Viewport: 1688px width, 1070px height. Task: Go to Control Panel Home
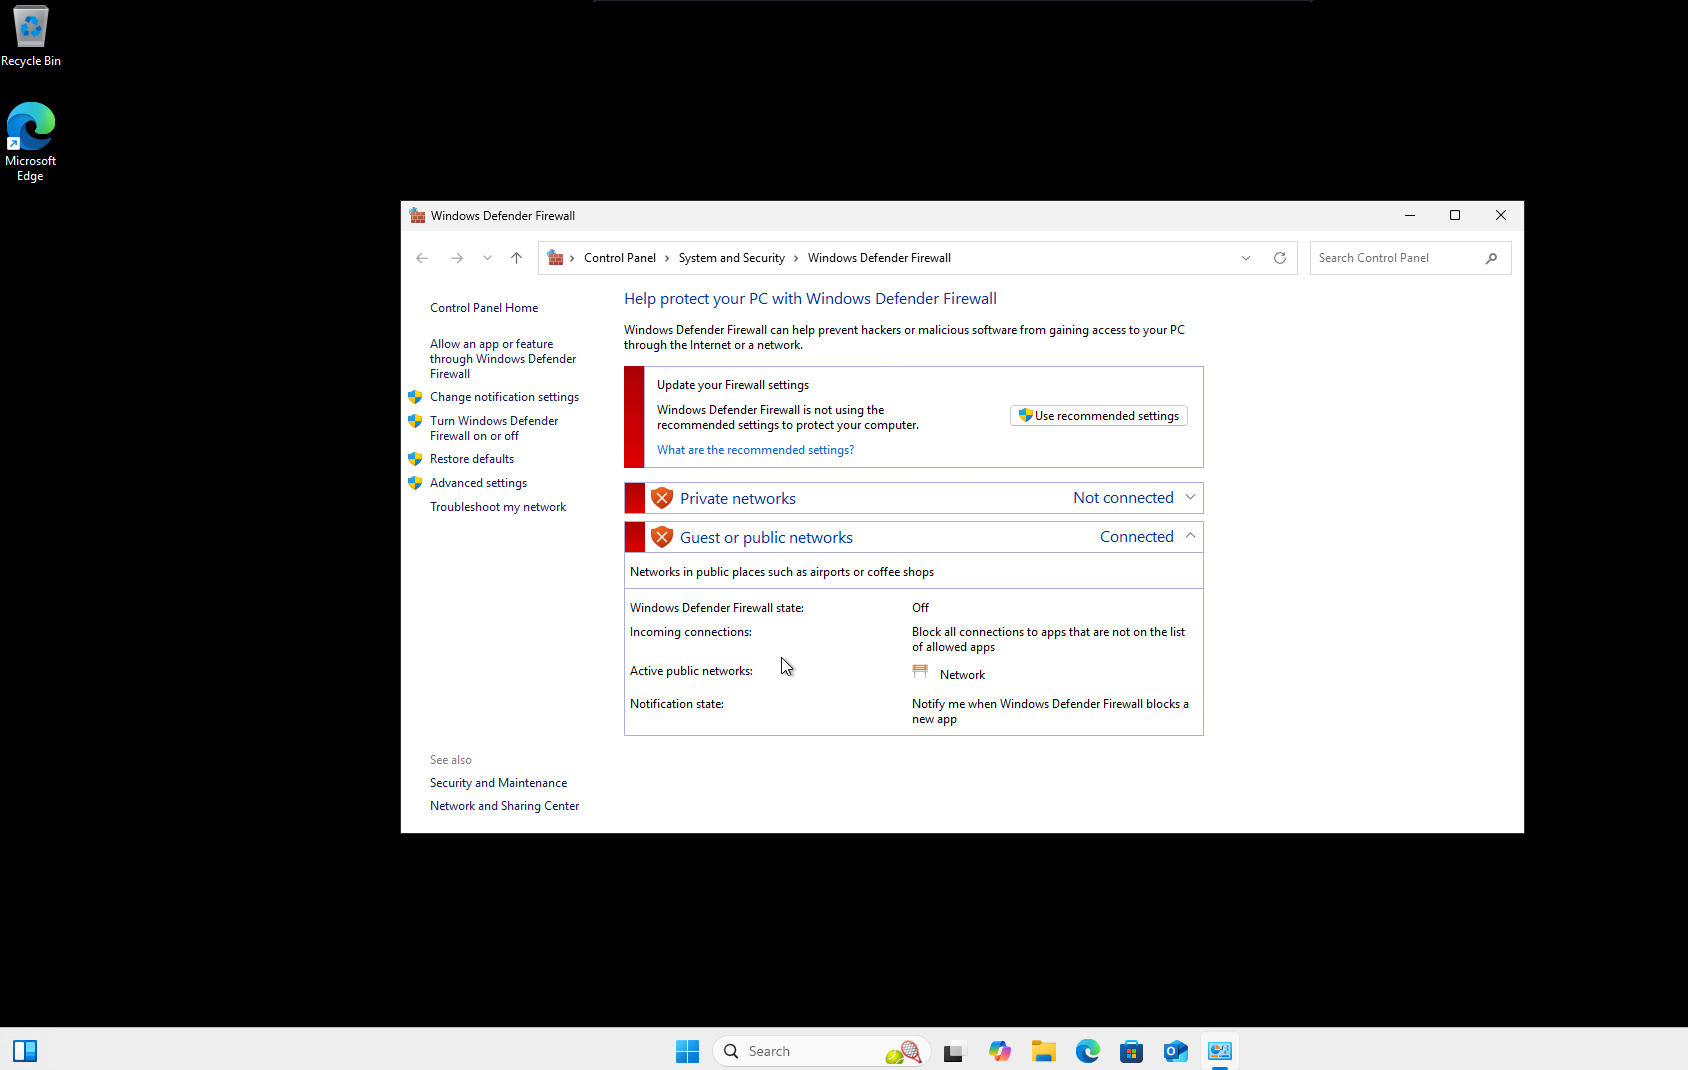pyautogui.click(x=484, y=308)
